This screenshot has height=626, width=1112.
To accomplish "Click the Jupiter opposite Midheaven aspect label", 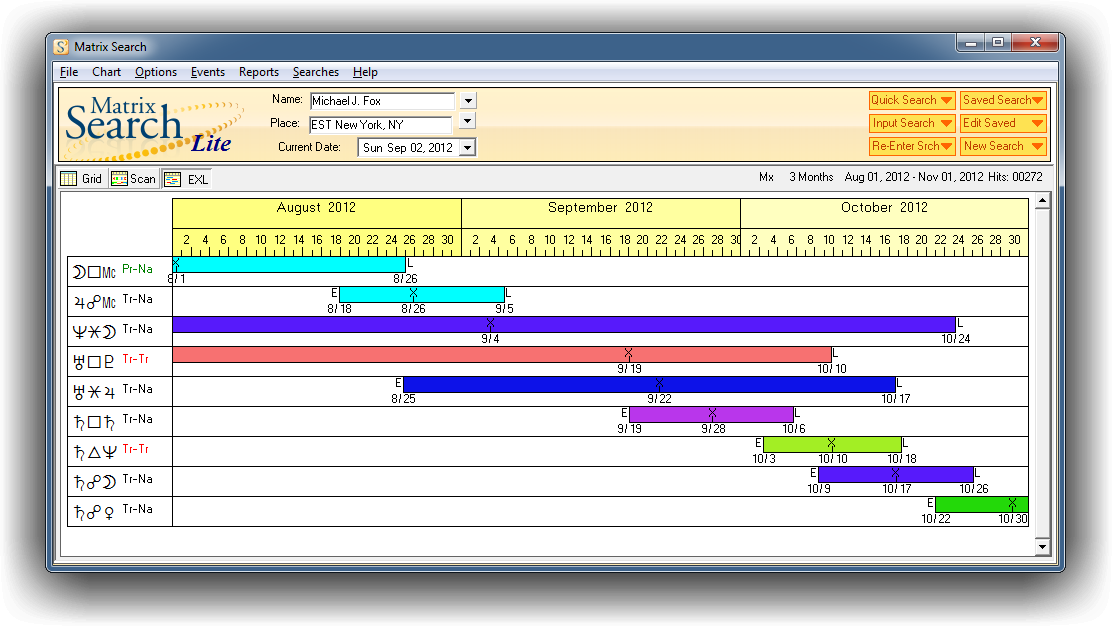I will 111,301.
